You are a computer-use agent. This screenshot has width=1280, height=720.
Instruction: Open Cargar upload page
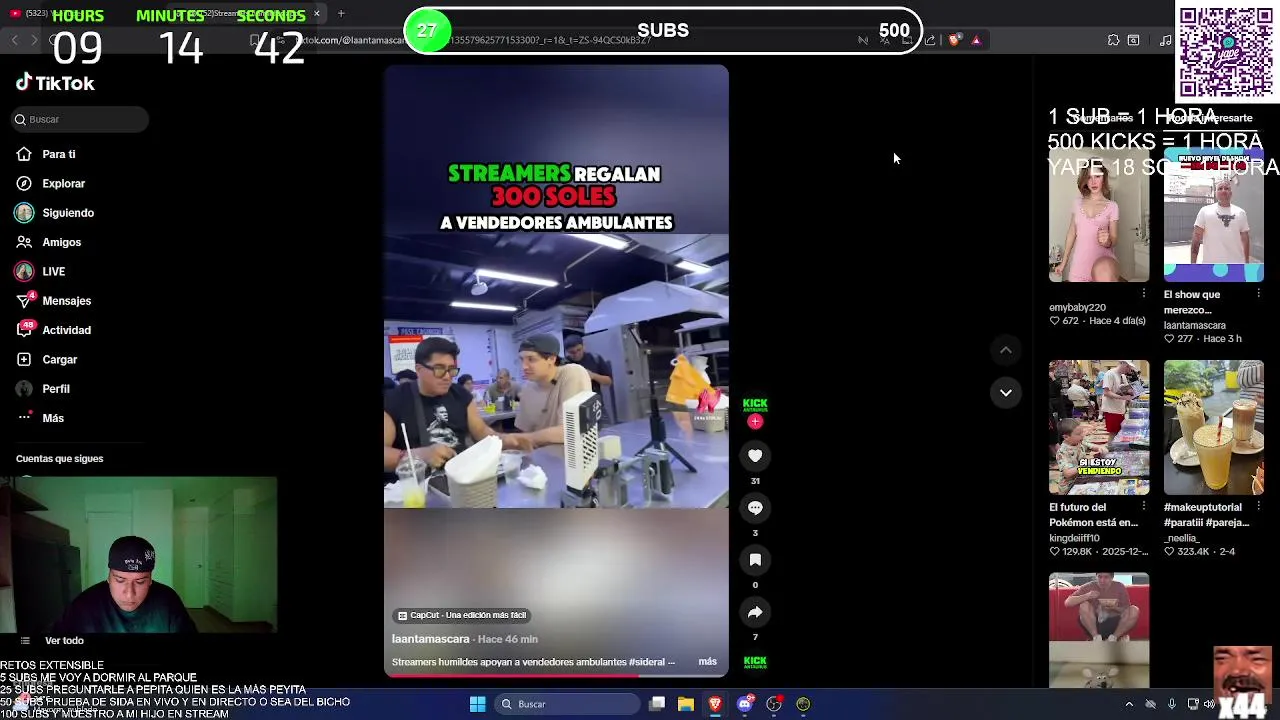(59, 359)
